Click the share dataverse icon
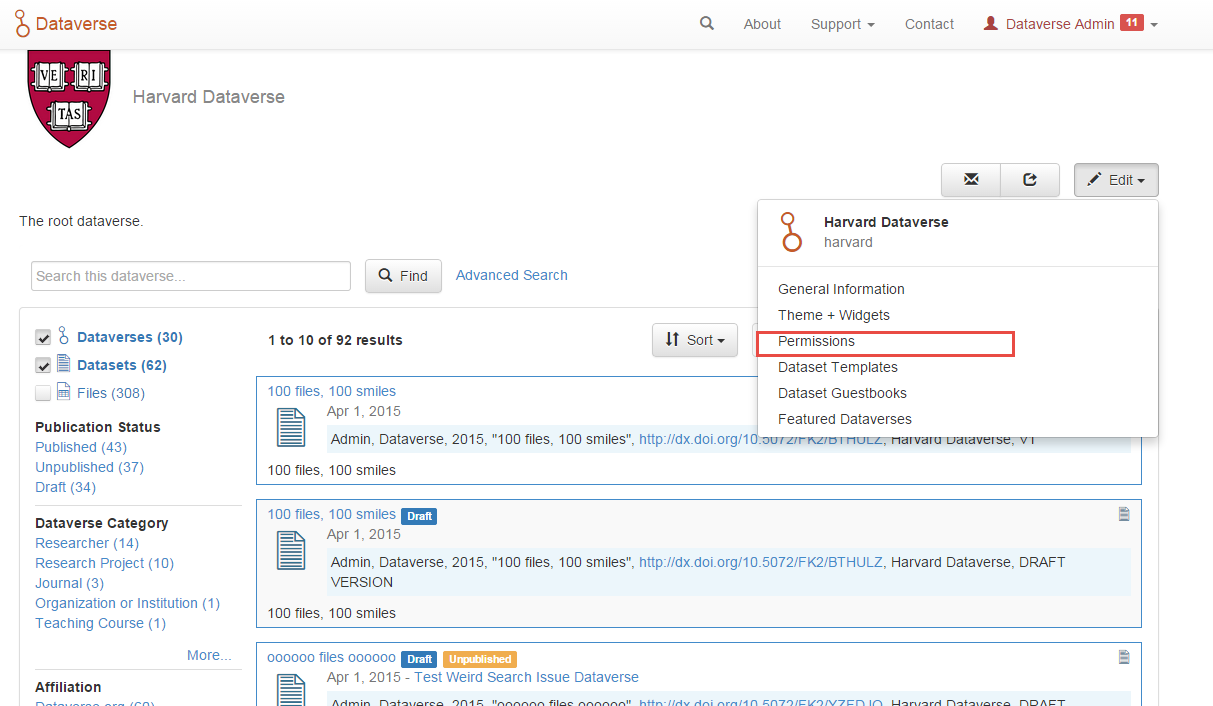 pos(1030,180)
